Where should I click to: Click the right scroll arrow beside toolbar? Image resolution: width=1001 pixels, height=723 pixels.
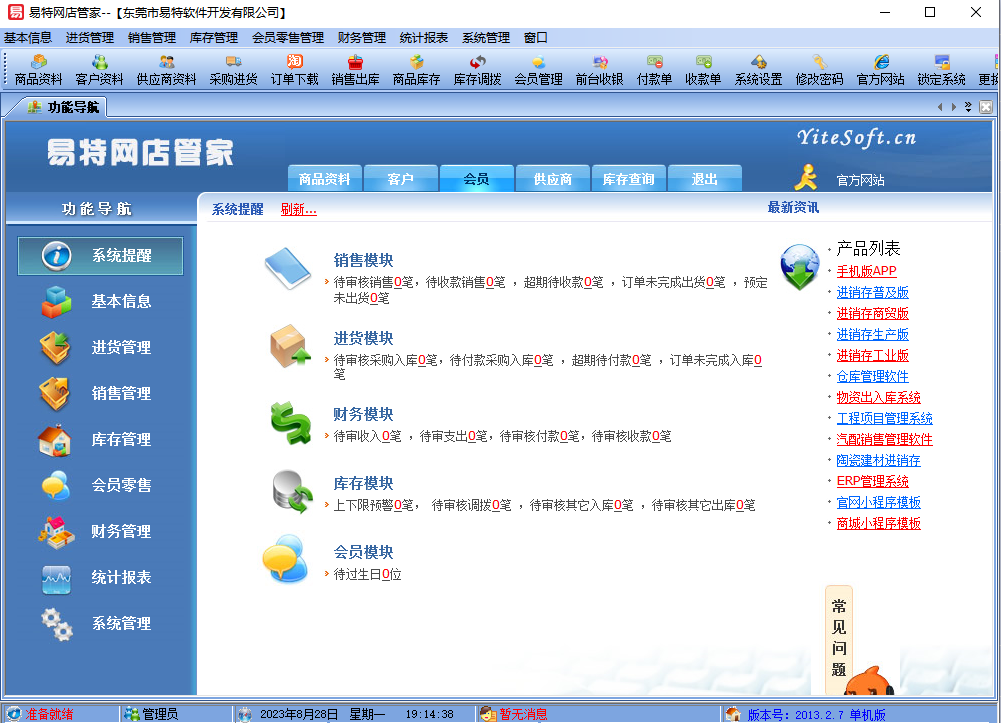point(953,106)
